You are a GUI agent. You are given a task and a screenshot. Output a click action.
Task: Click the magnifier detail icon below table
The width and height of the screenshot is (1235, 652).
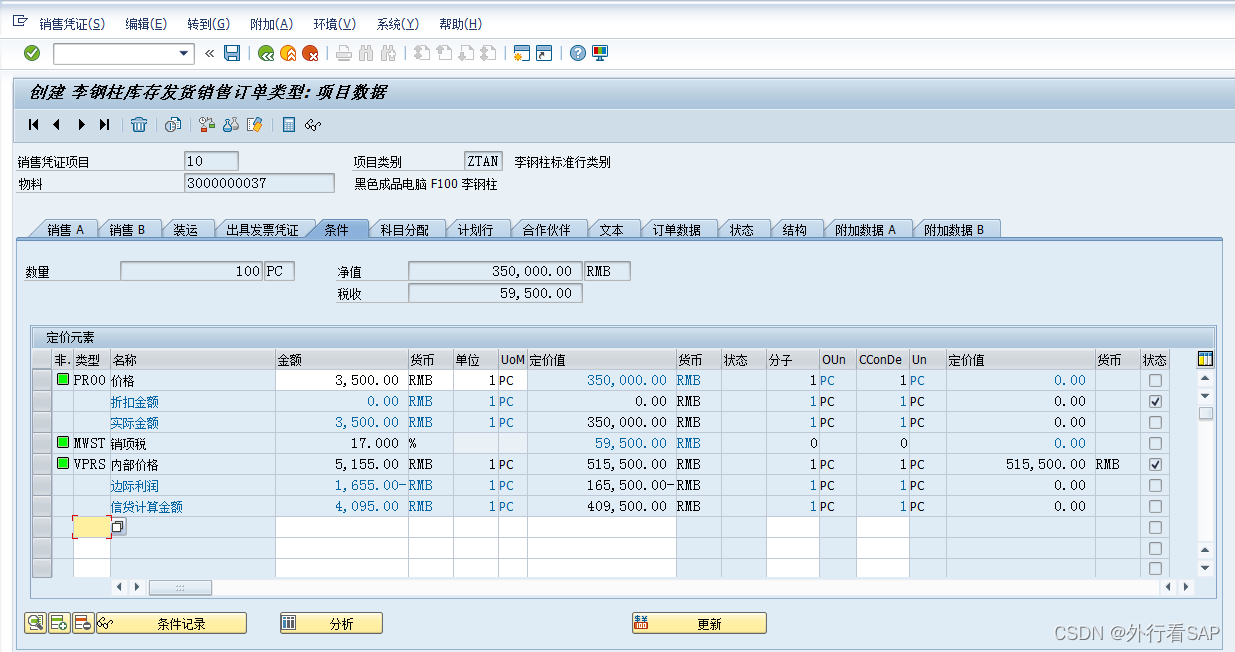point(35,623)
